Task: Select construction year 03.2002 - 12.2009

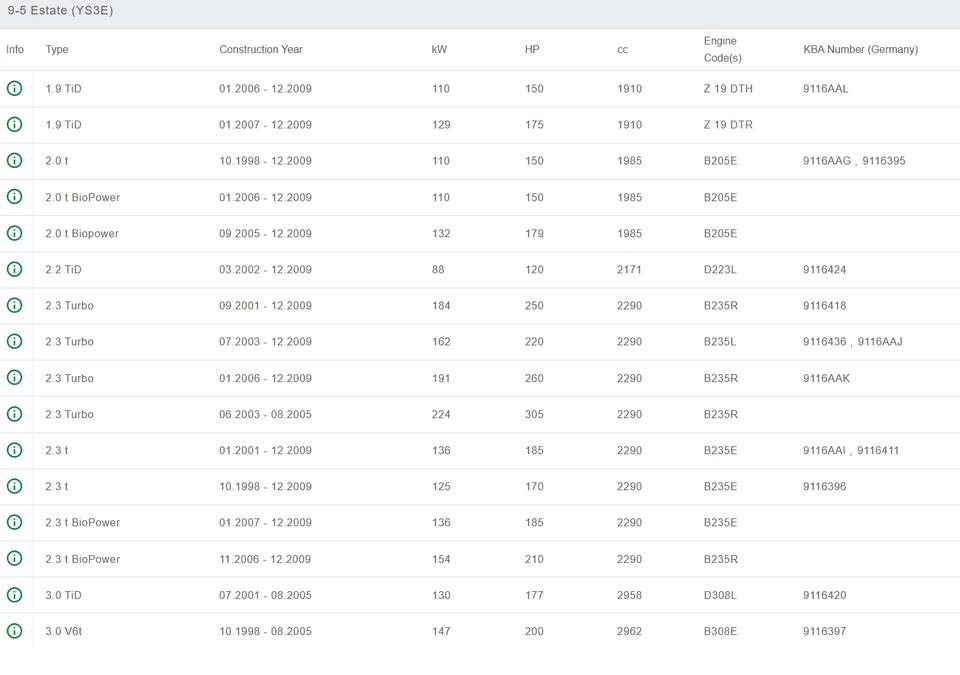Action: [265, 270]
